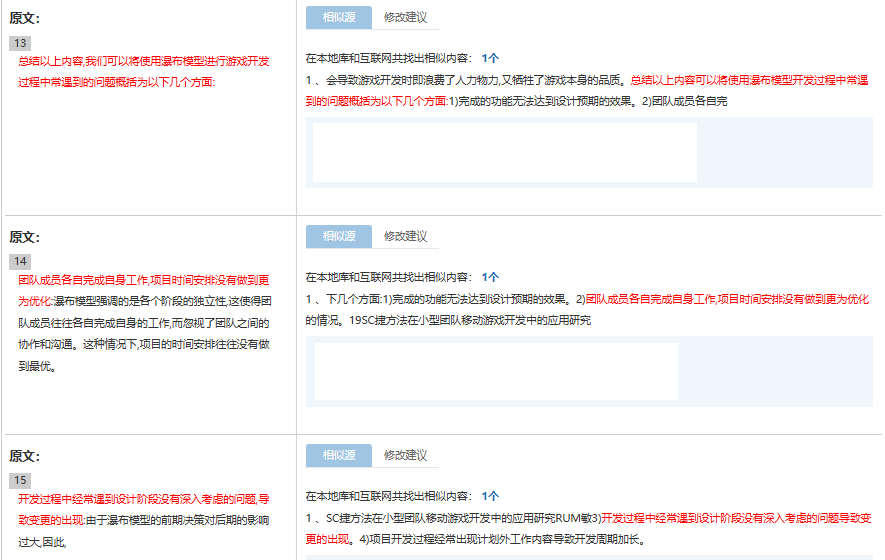
Task: Select 相似源 tab in paragraph 15 section
Action: coord(338,455)
